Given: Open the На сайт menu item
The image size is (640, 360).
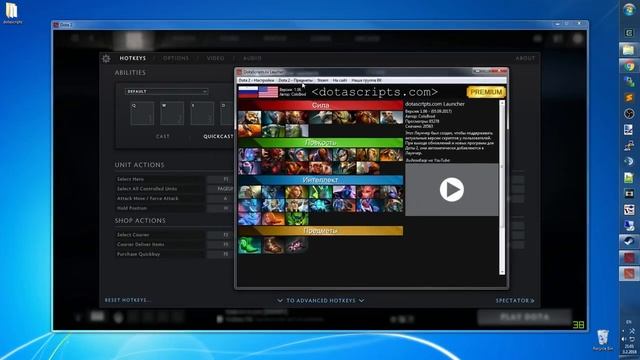Looking at the screenshot, I should pyautogui.click(x=340, y=80).
